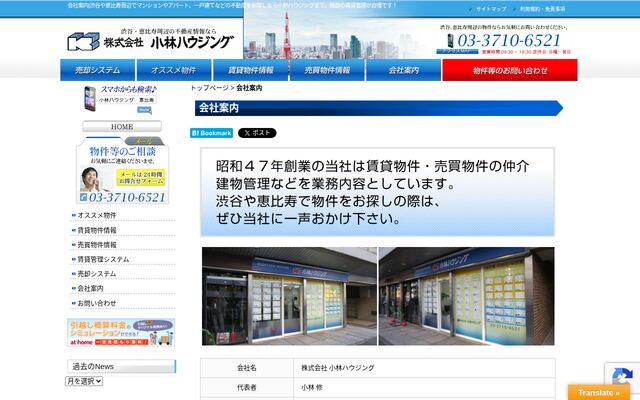
Task: Open the 売買物件情報 navigation tab
Action: (x=327, y=70)
